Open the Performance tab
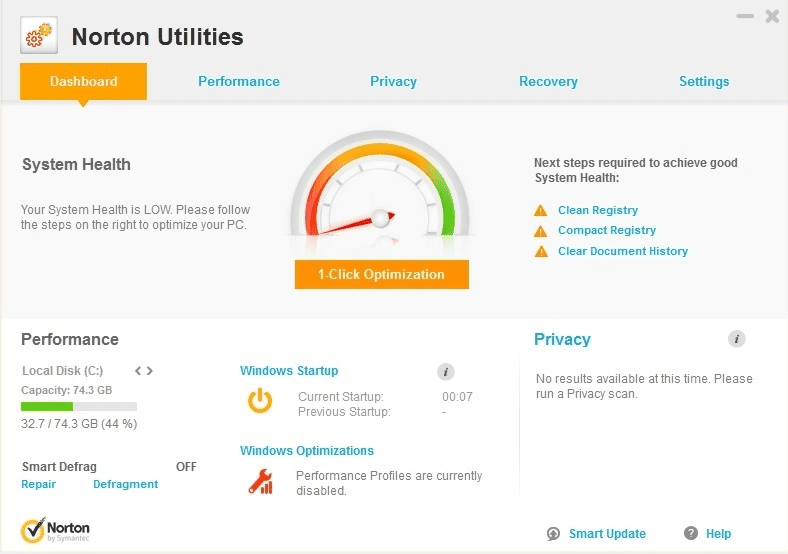This screenshot has width=788, height=554. 238,82
